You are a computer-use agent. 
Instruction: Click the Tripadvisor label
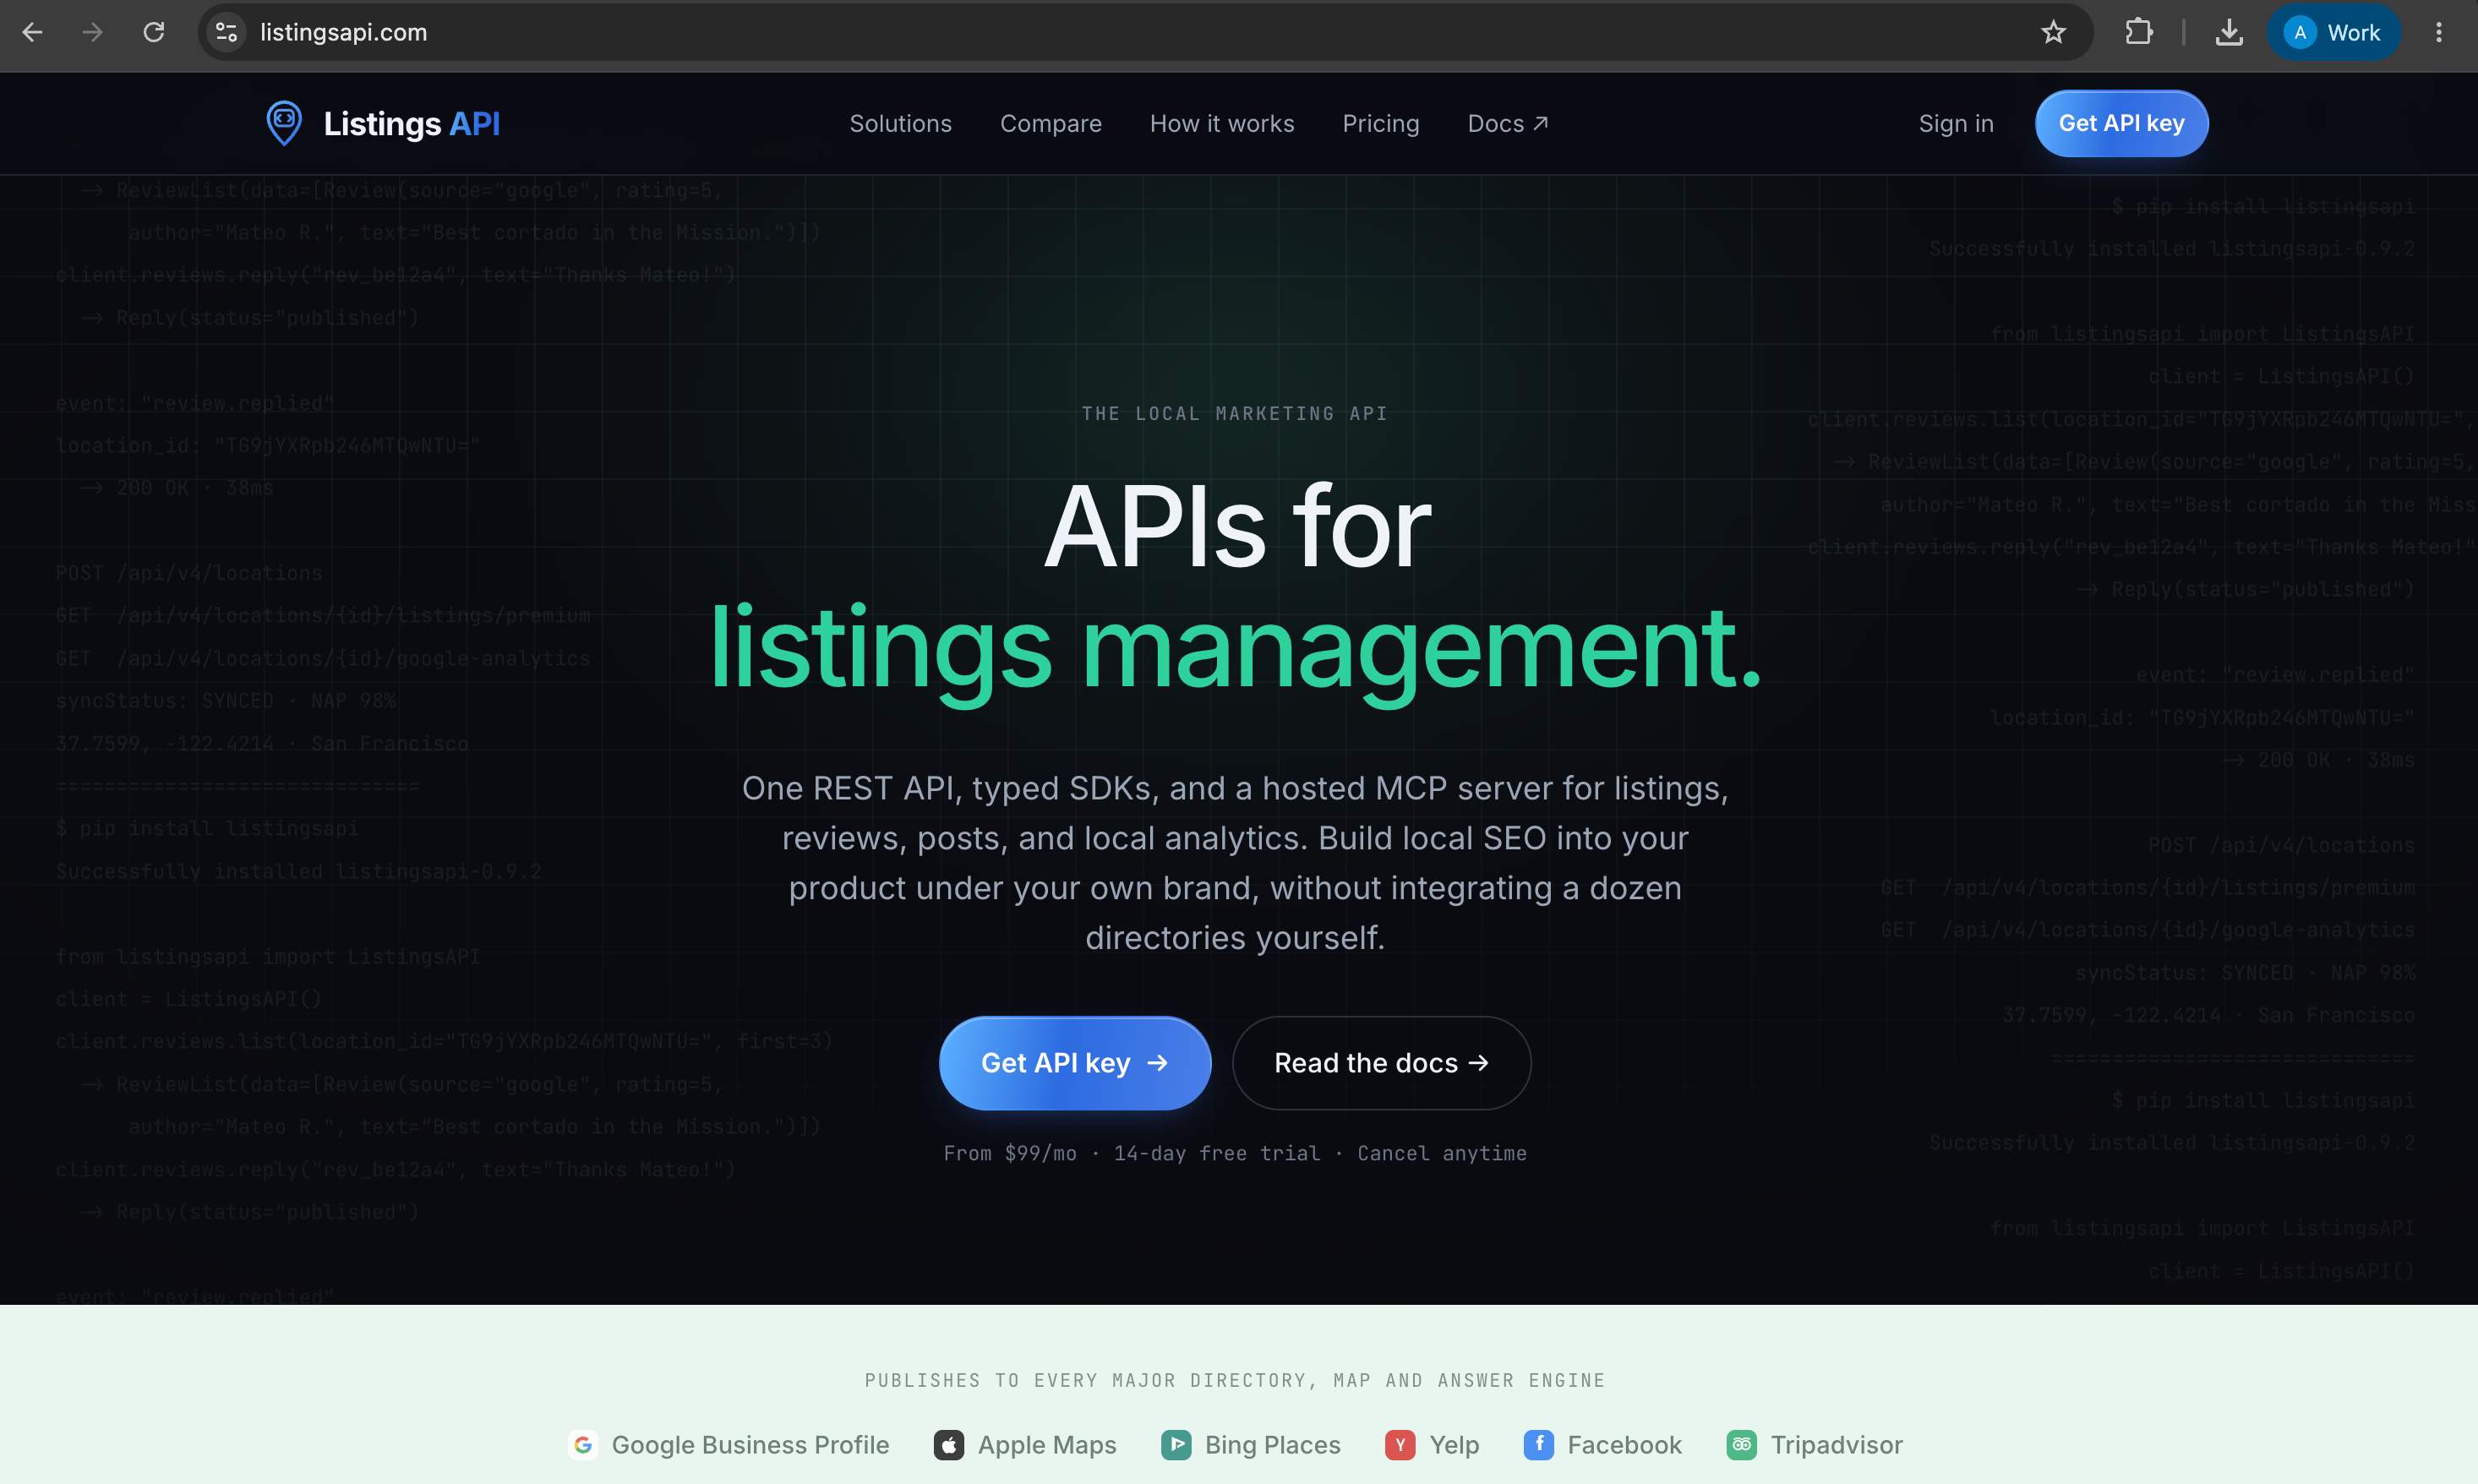click(1836, 1444)
